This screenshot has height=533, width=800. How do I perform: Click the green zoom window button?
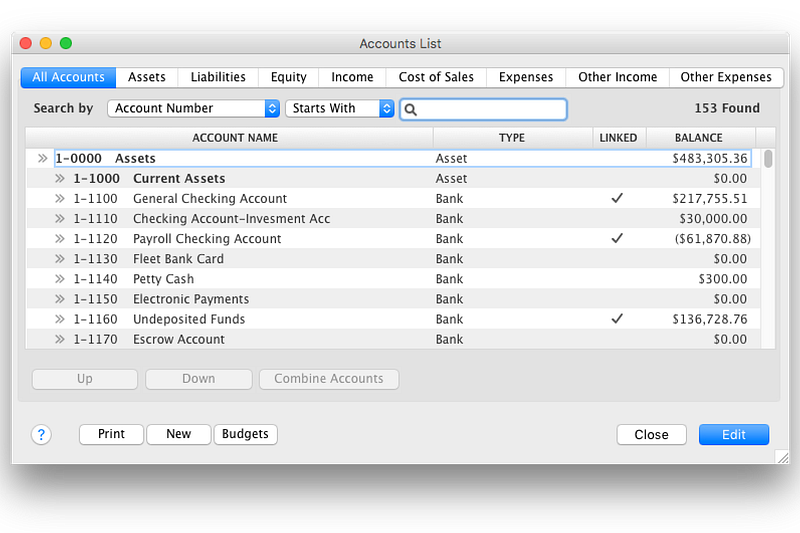[x=66, y=43]
